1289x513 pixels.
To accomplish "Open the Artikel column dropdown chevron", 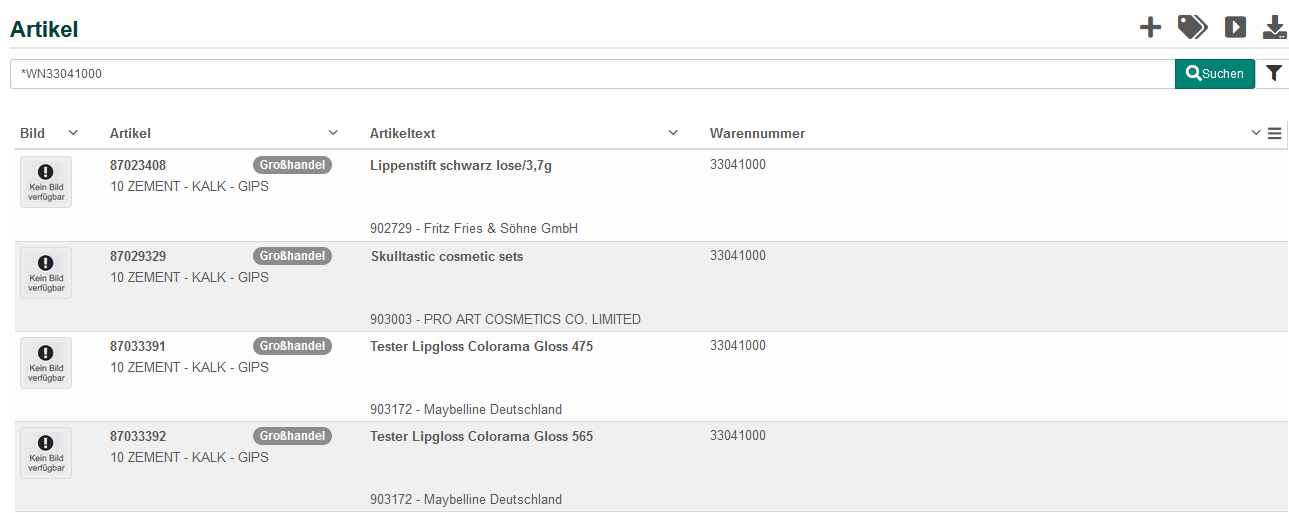I will point(333,133).
